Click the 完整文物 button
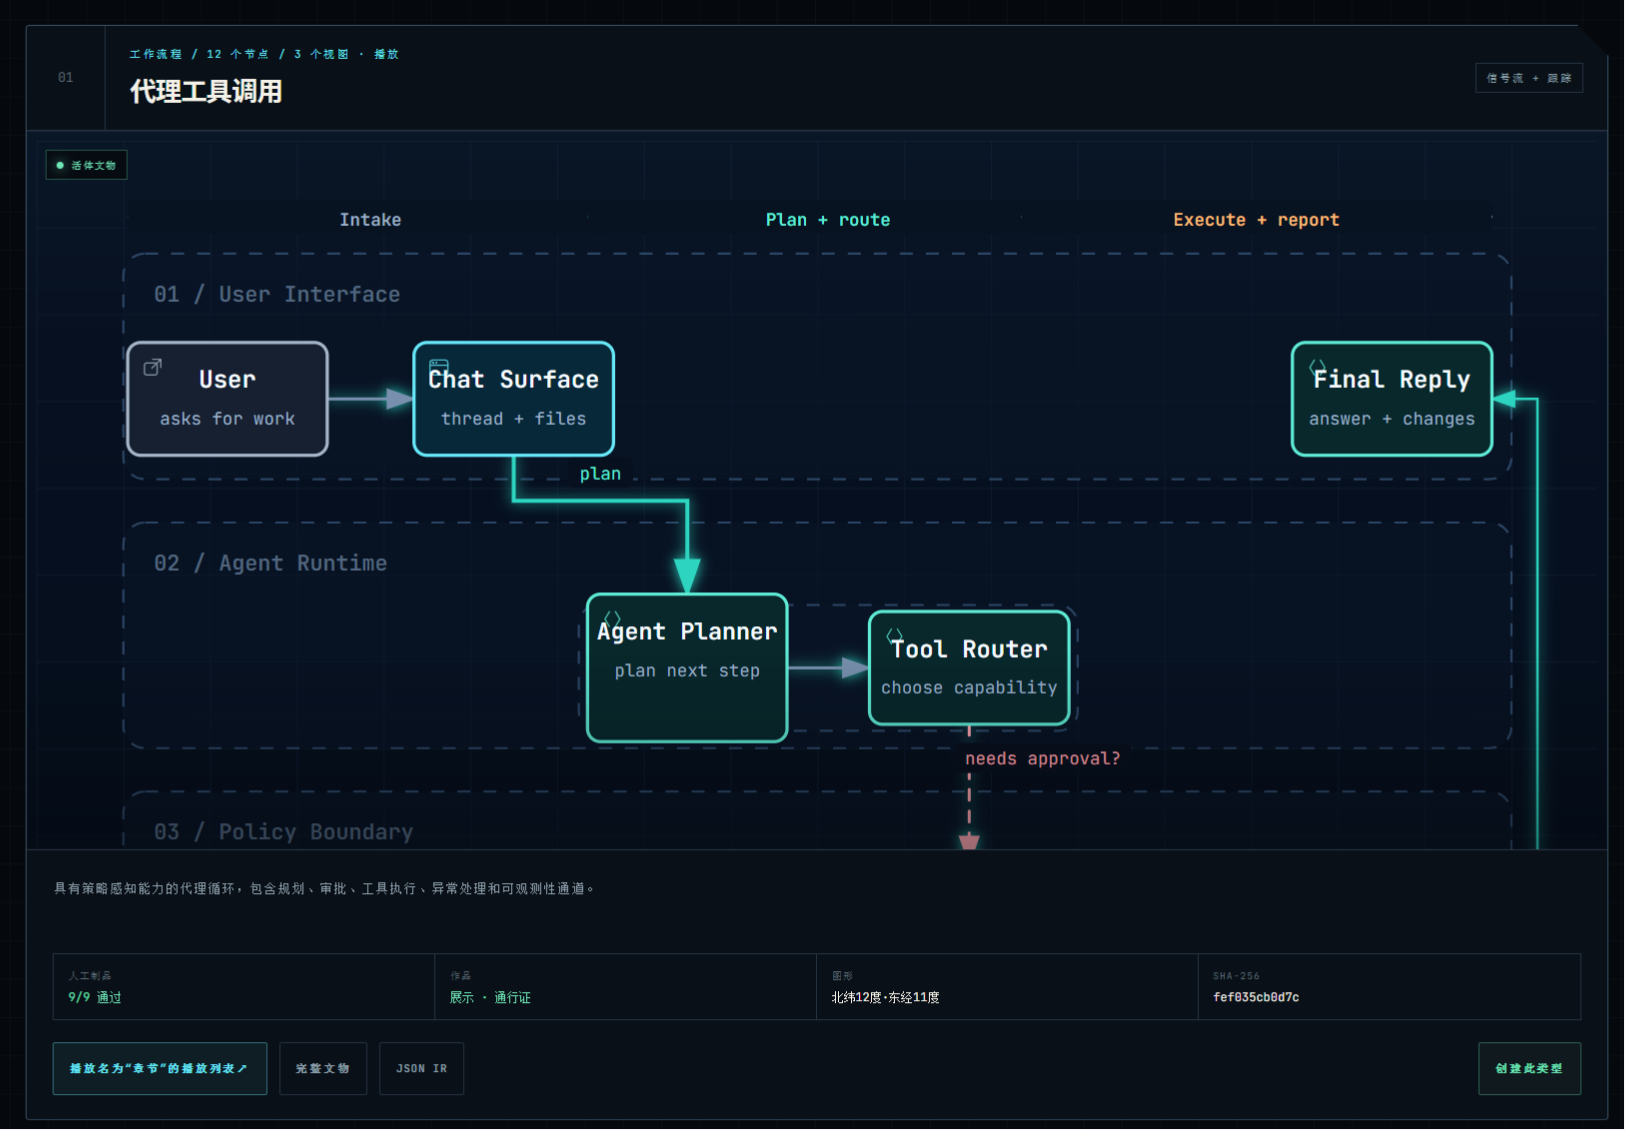 (323, 1068)
